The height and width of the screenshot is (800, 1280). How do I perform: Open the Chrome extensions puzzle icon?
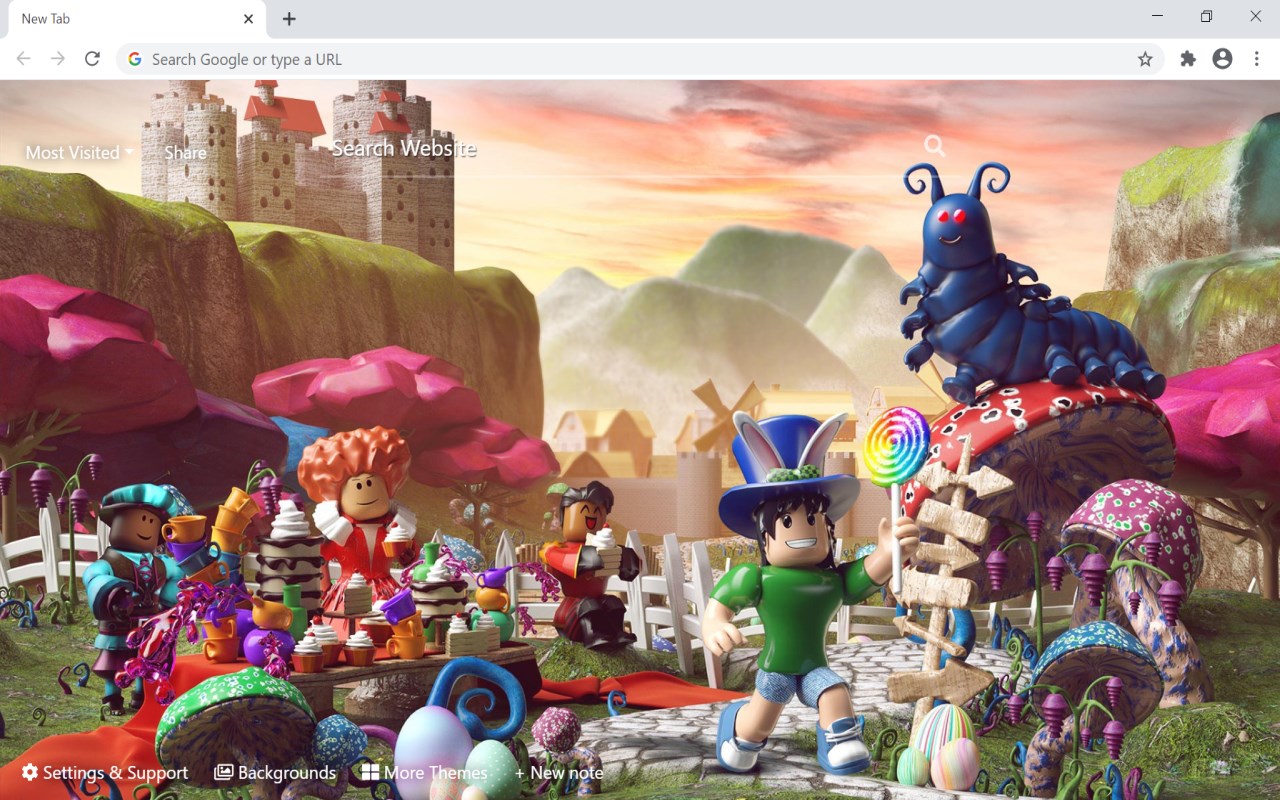[x=1187, y=59]
